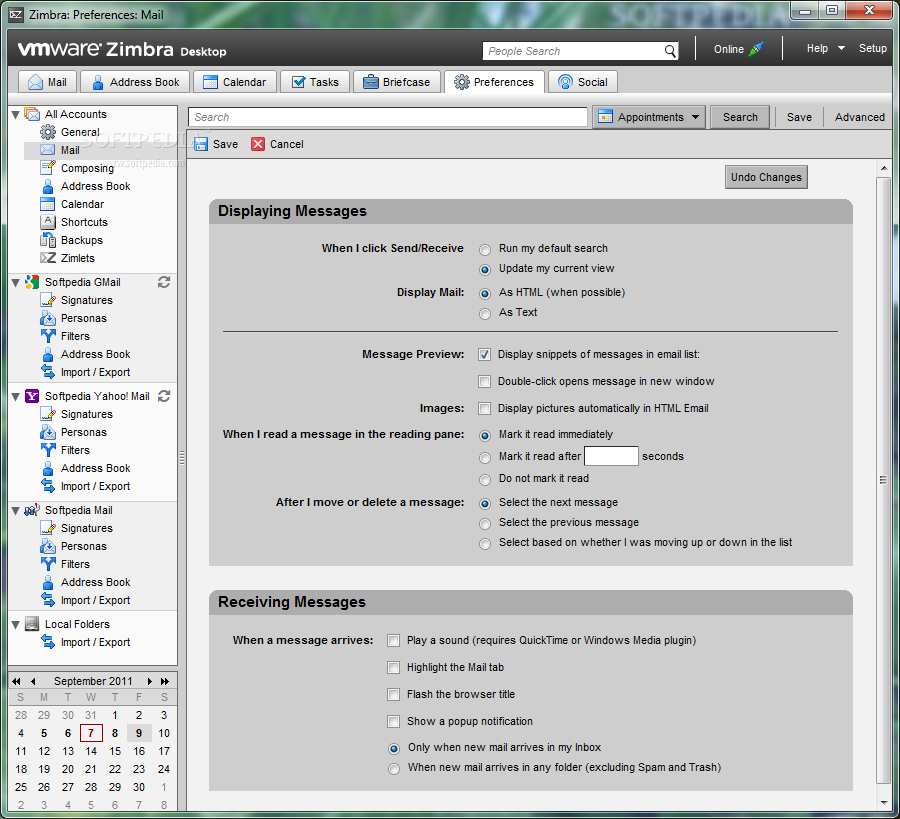Collapse the Softpedia Yahoo! Mail tree
This screenshot has width=900, height=819.
click(x=15, y=397)
